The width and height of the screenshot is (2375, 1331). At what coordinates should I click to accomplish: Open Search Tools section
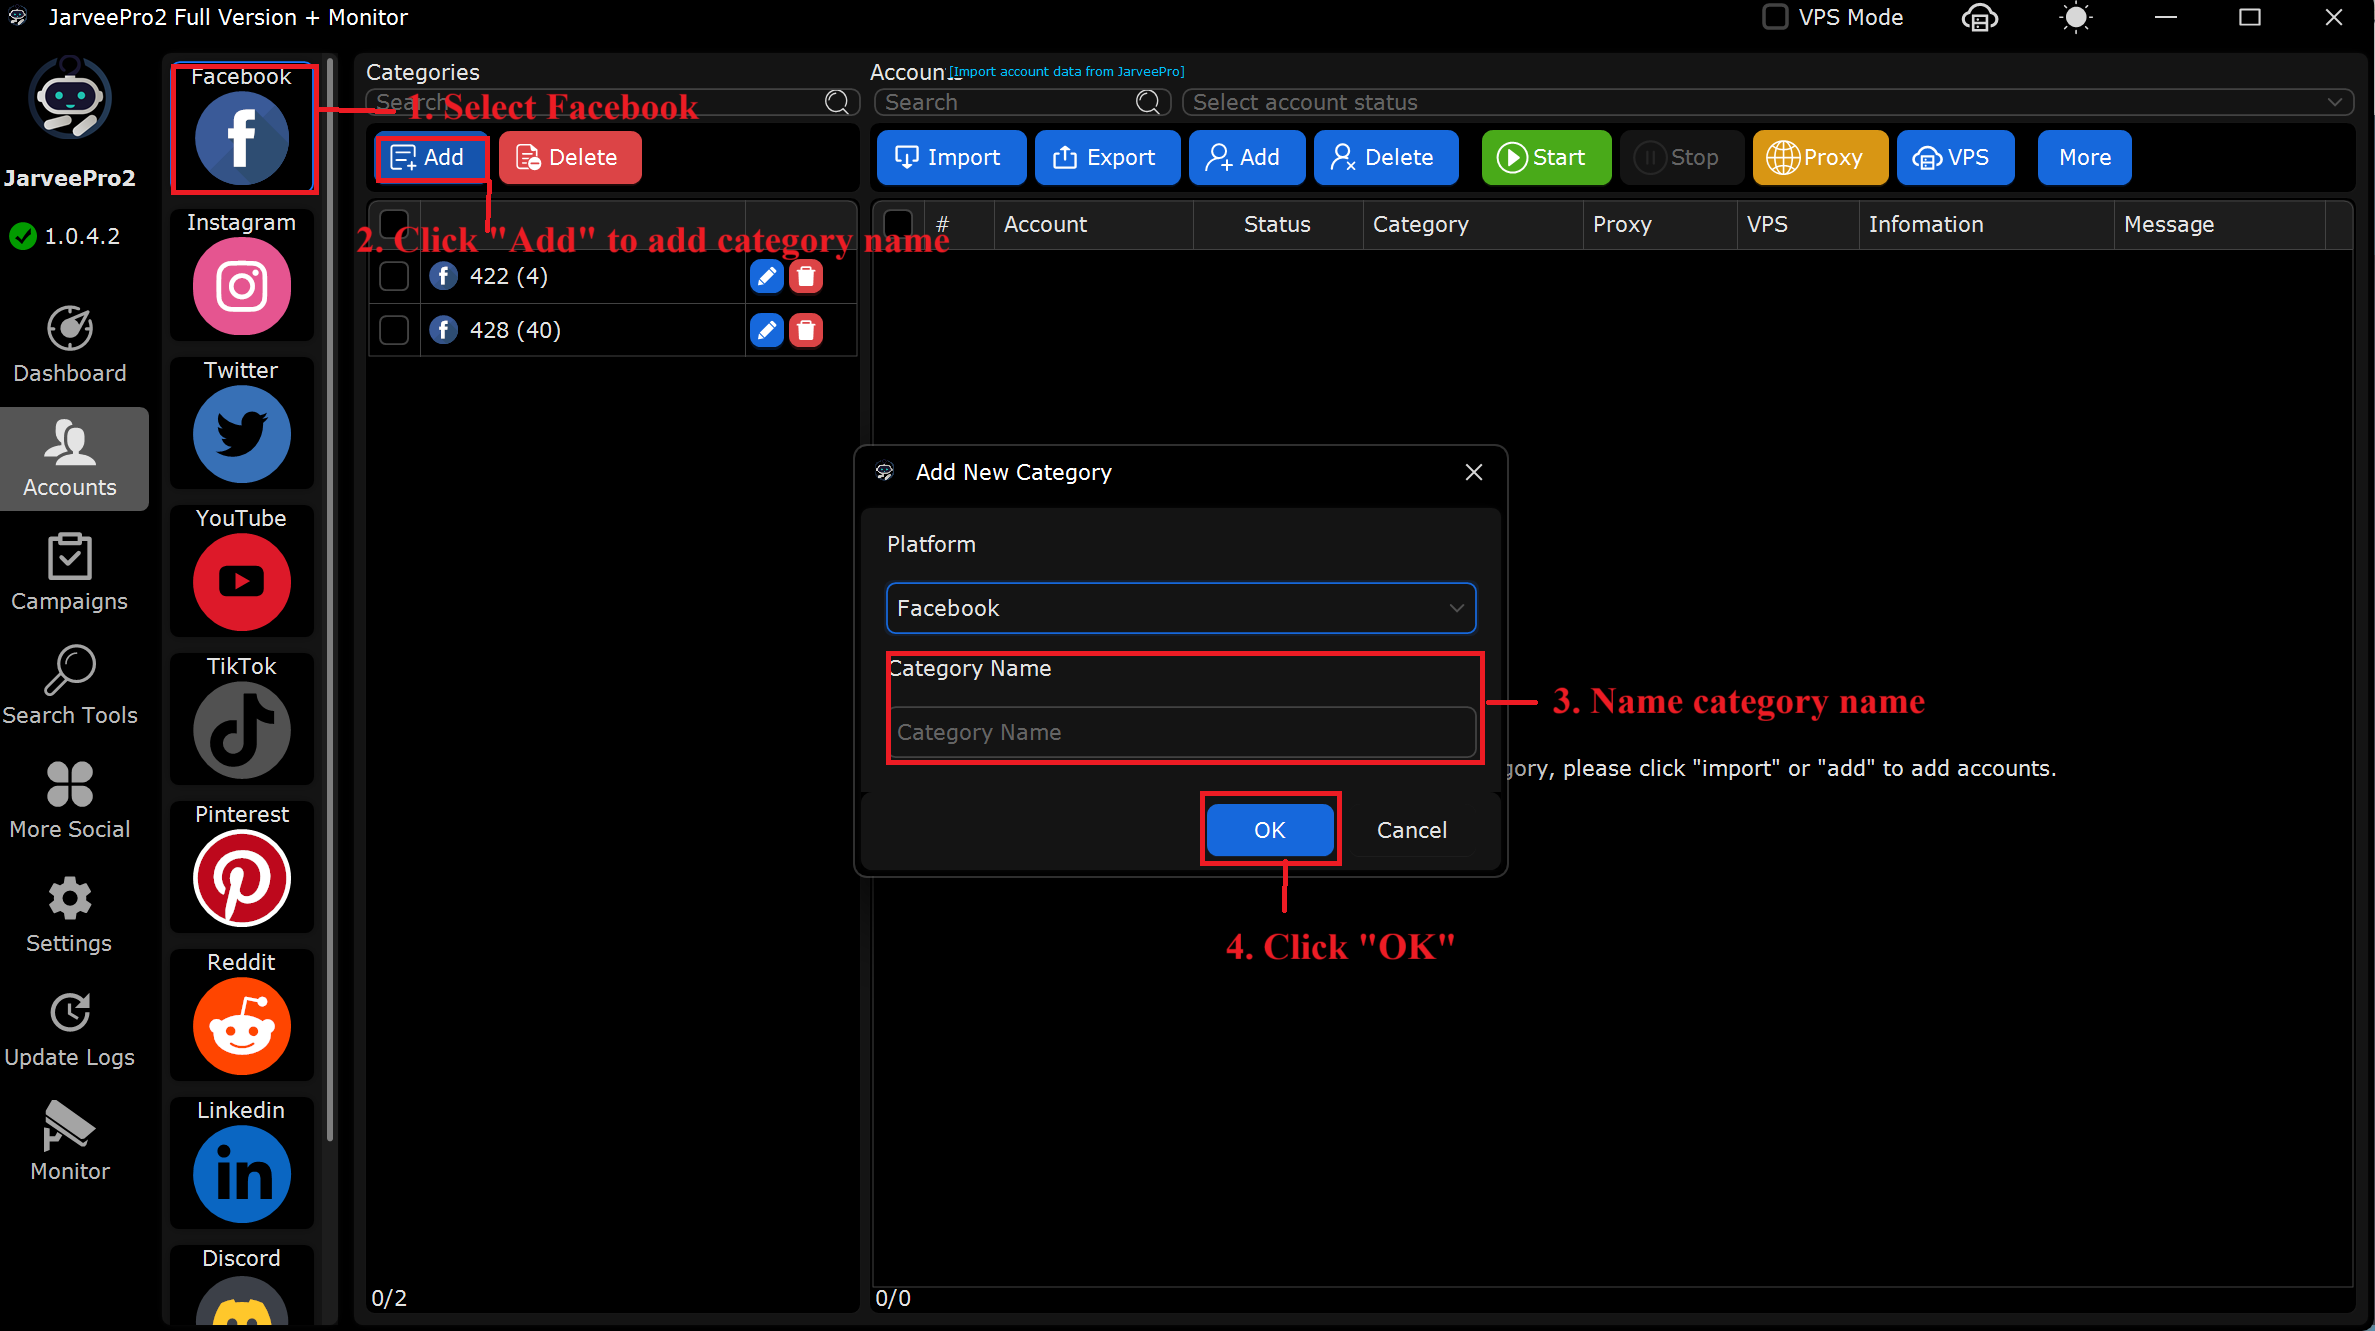pyautogui.click(x=70, y=687)
